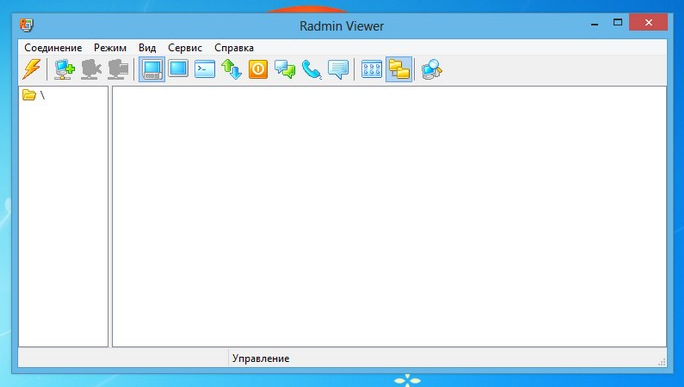Click the orange Shutdown power icon

[x=258, y=69]
